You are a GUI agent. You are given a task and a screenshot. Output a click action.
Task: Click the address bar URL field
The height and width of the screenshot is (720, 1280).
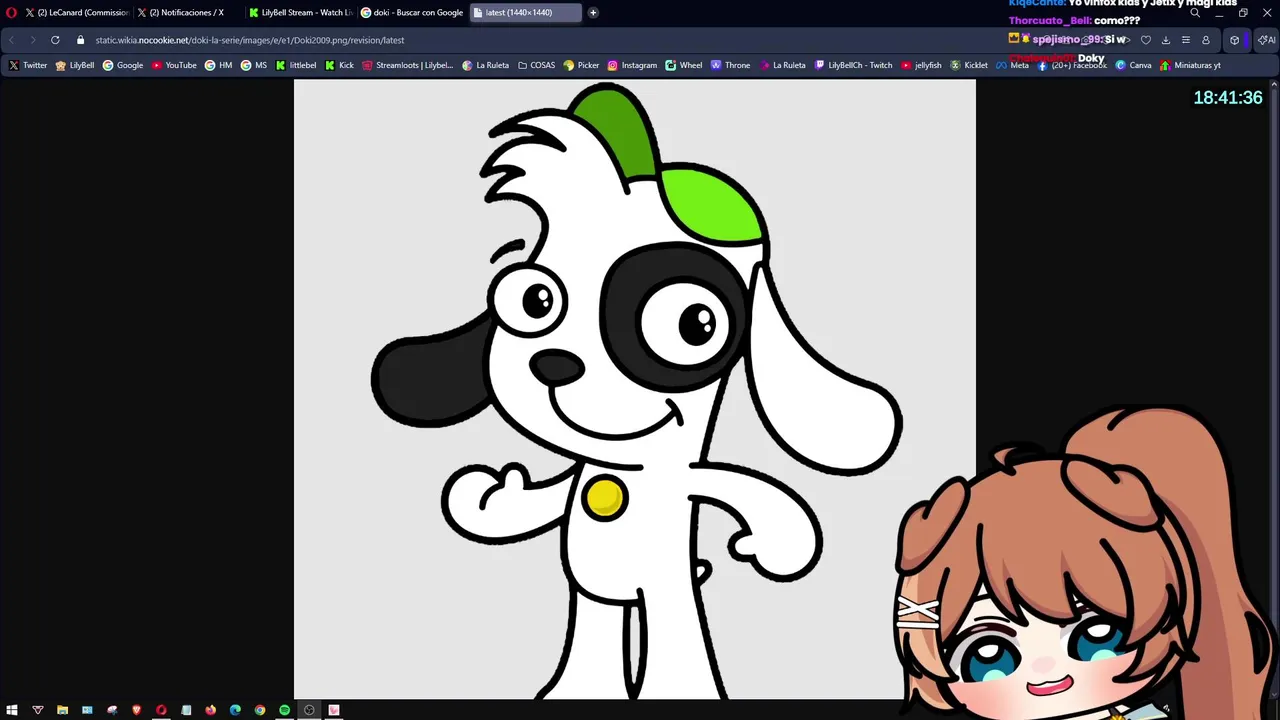coord(250,40)
